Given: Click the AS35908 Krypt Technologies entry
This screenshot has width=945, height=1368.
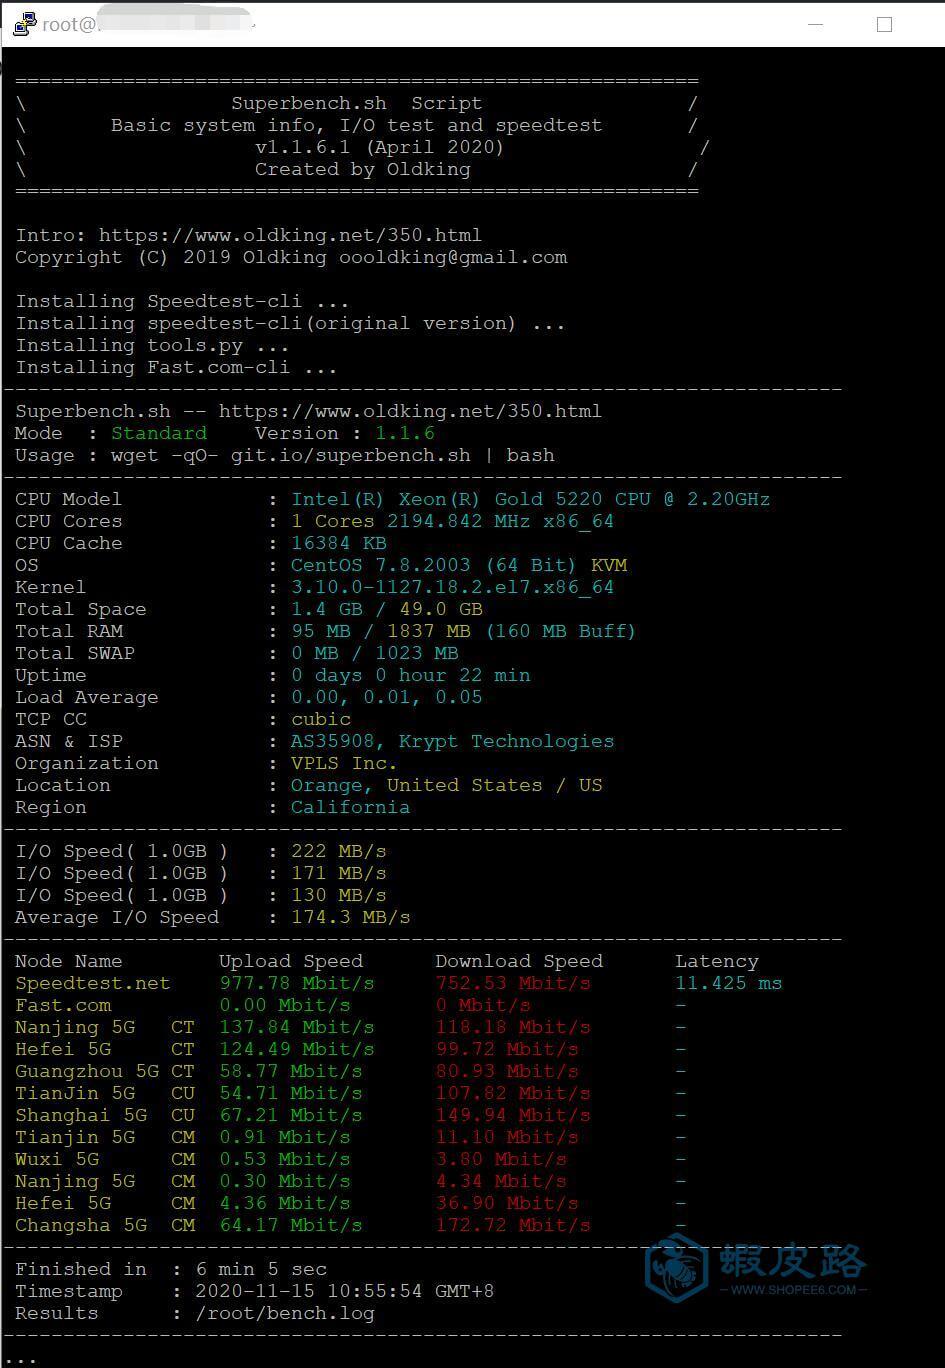Looking at the screenshot, I should coord(452,741).
